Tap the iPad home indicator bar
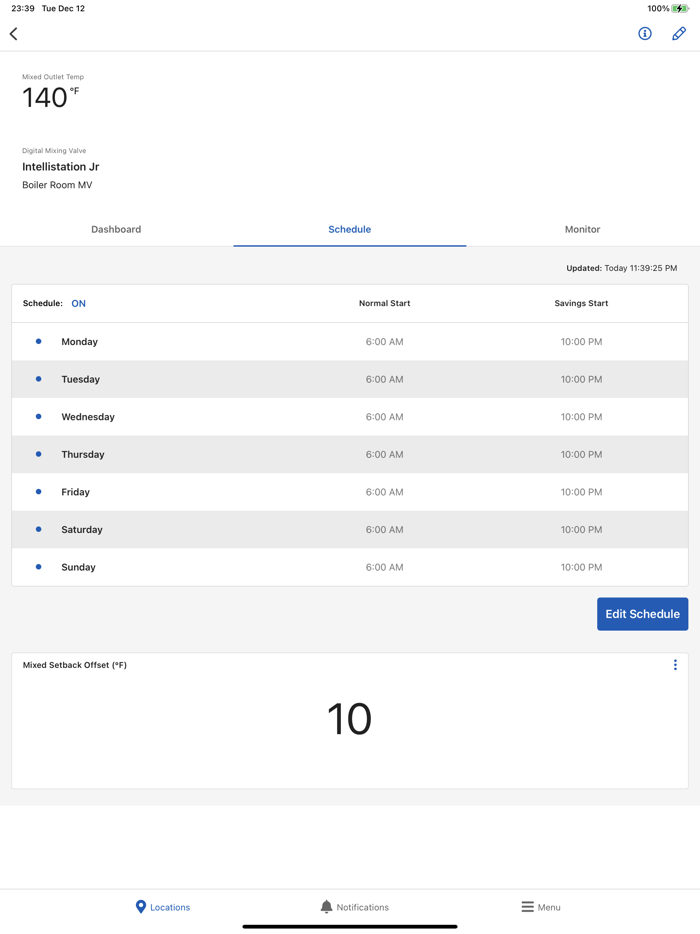Screen dimensions: 700x934 coord(350,926)
